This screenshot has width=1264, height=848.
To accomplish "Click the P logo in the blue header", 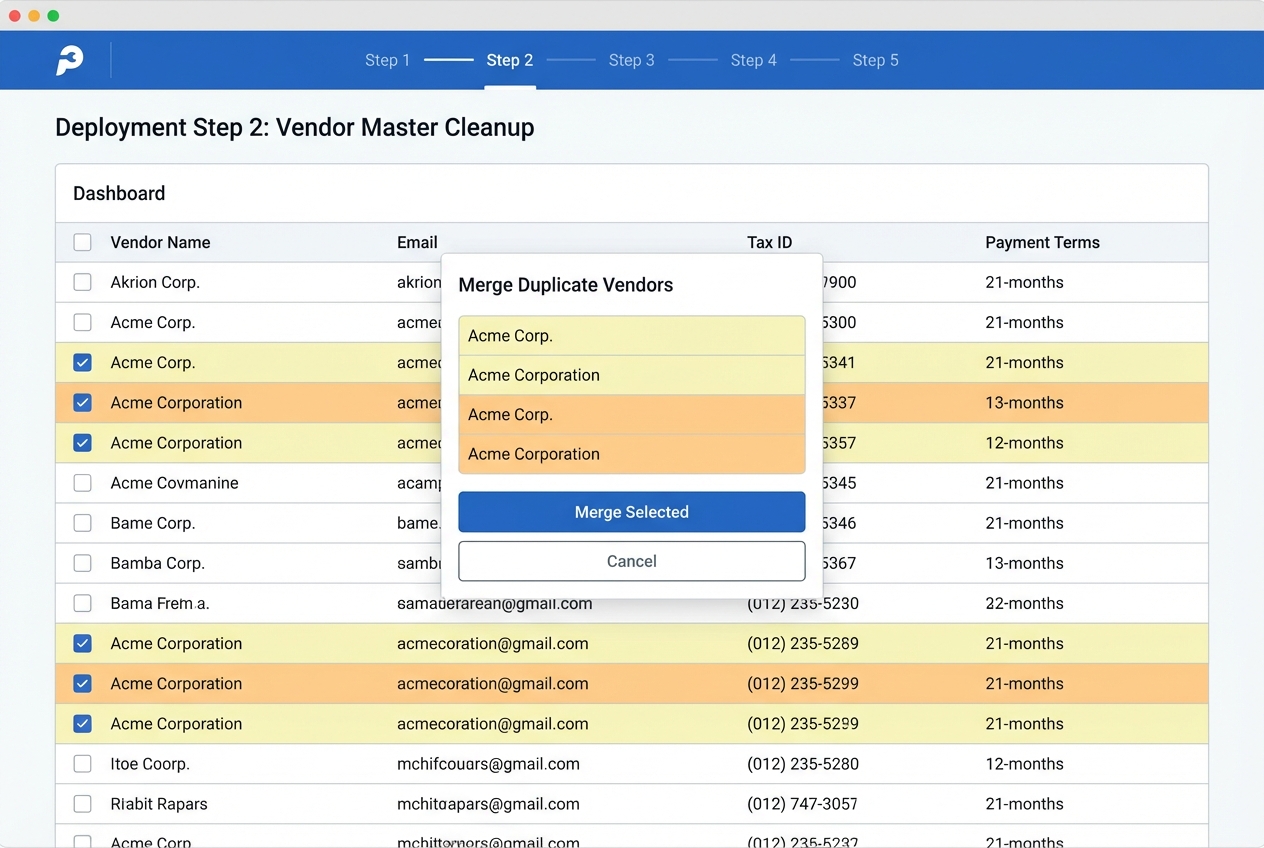I will pos(67,60).
